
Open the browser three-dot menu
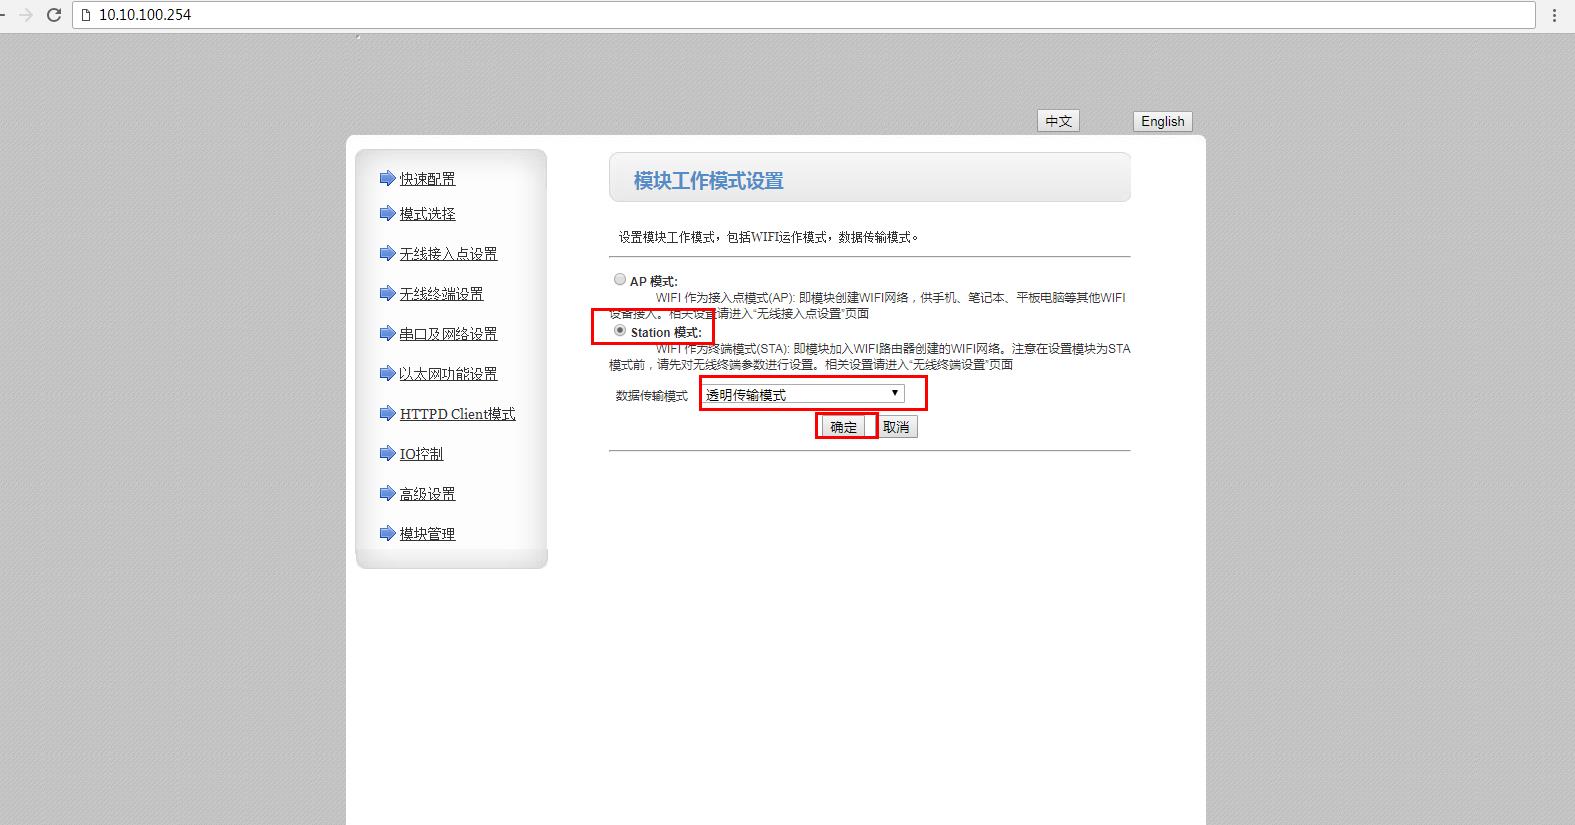coord(1554,15)
